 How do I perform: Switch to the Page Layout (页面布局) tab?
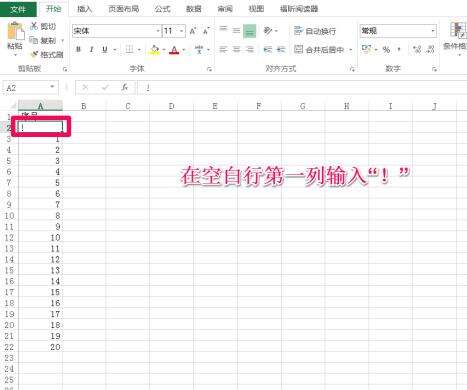pos(124,9)
